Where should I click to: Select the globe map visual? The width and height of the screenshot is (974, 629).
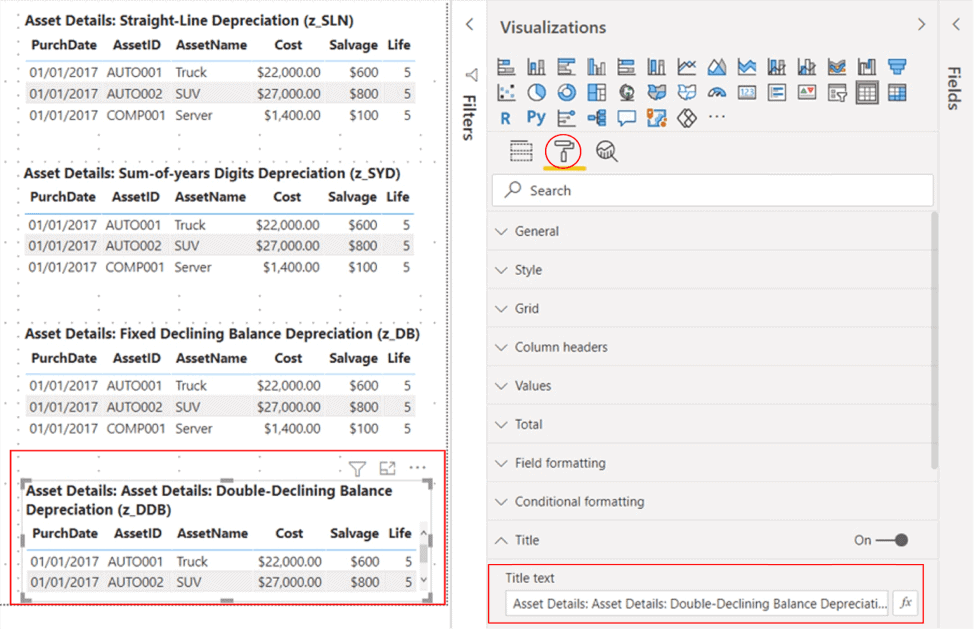point(626,93)
